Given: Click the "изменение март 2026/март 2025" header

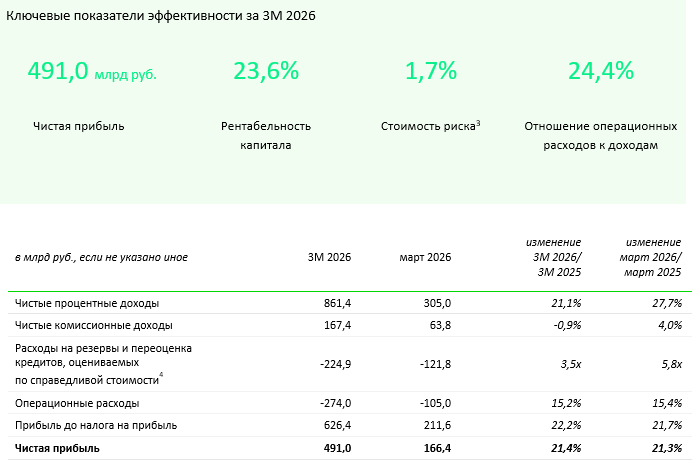Looking at the screenshot, I should (652, 257).
